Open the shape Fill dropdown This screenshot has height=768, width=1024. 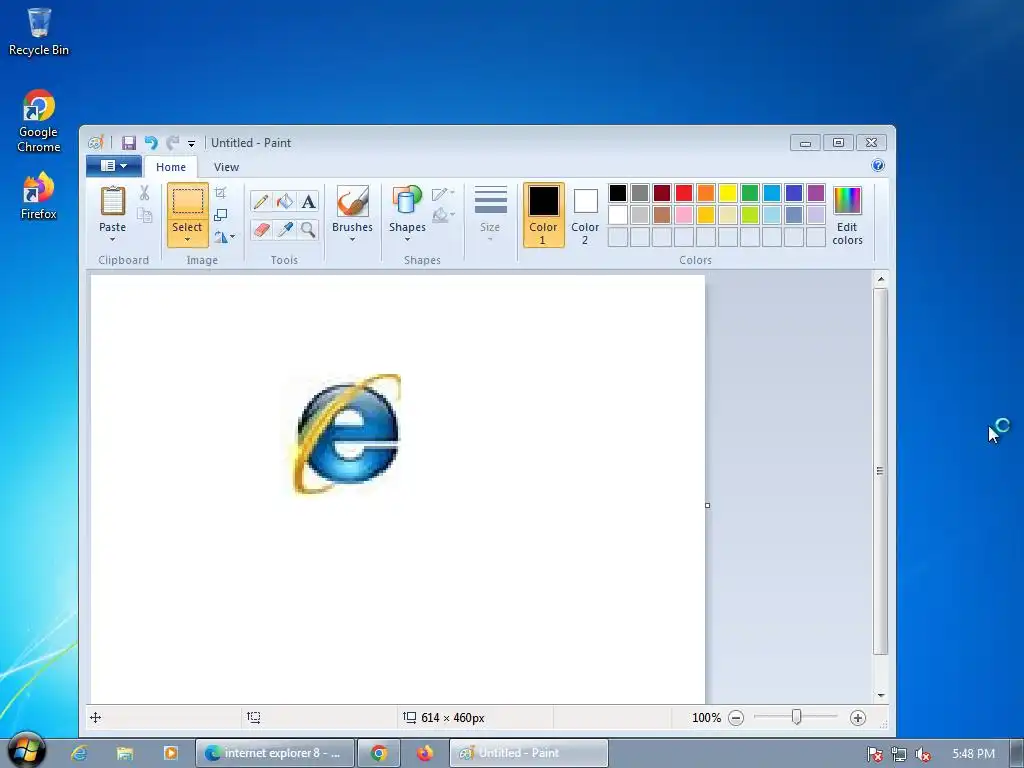(x=443, y=215)
